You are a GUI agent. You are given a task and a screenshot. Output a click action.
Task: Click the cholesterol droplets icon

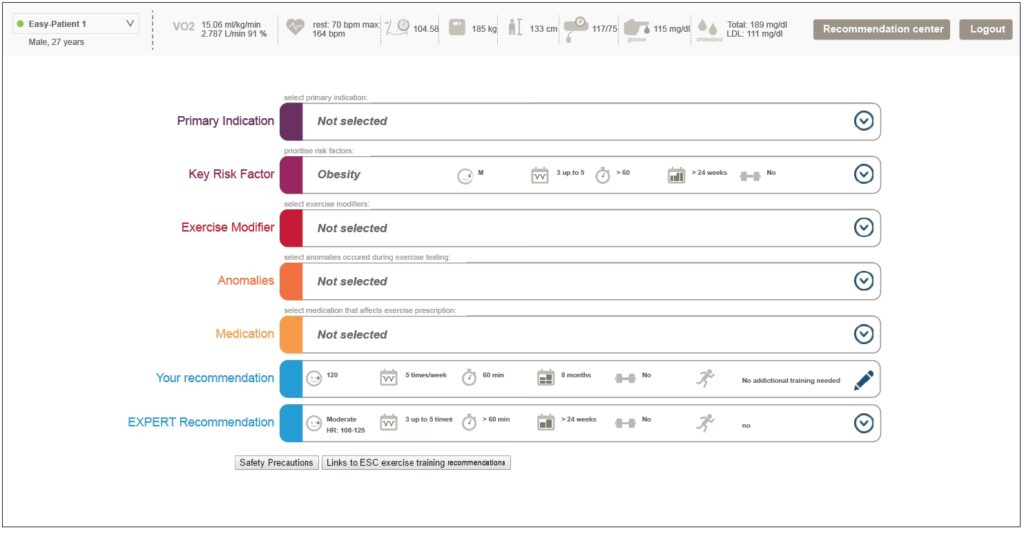[707, 28]
